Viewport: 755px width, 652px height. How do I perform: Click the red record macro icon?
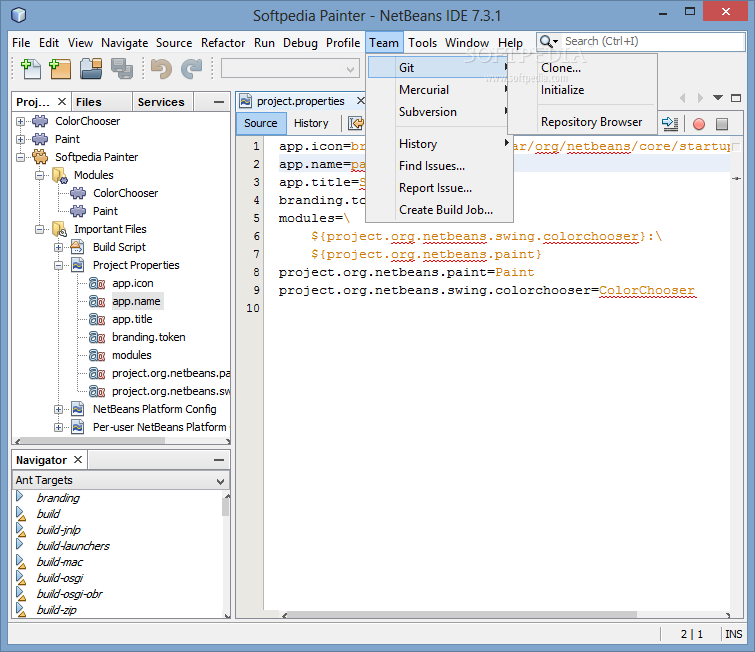point(699,124)
